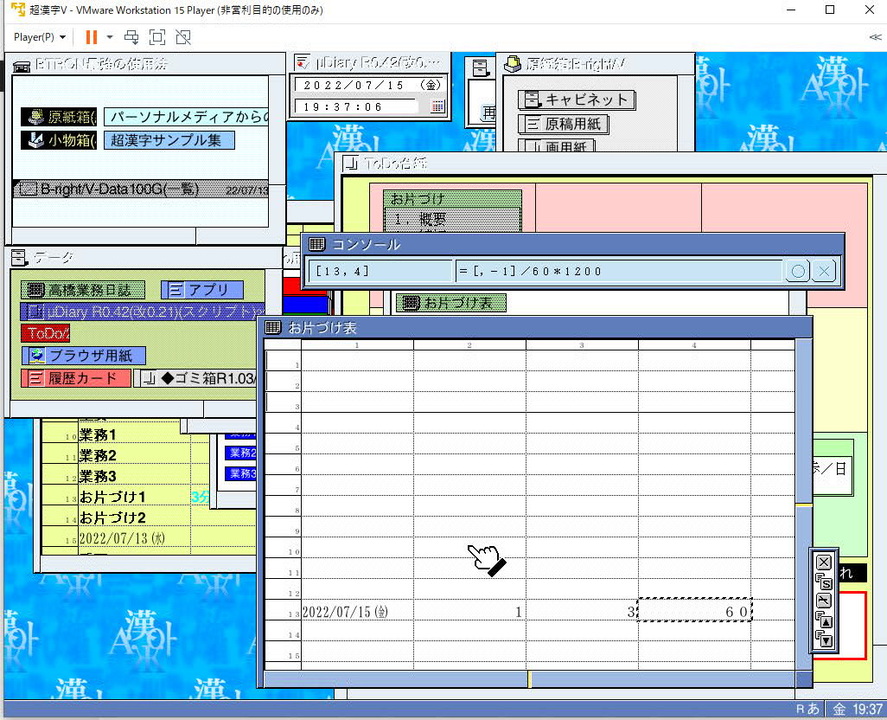
Task: Click the time field 19:37:06 in μDiary
Action: 355,107
